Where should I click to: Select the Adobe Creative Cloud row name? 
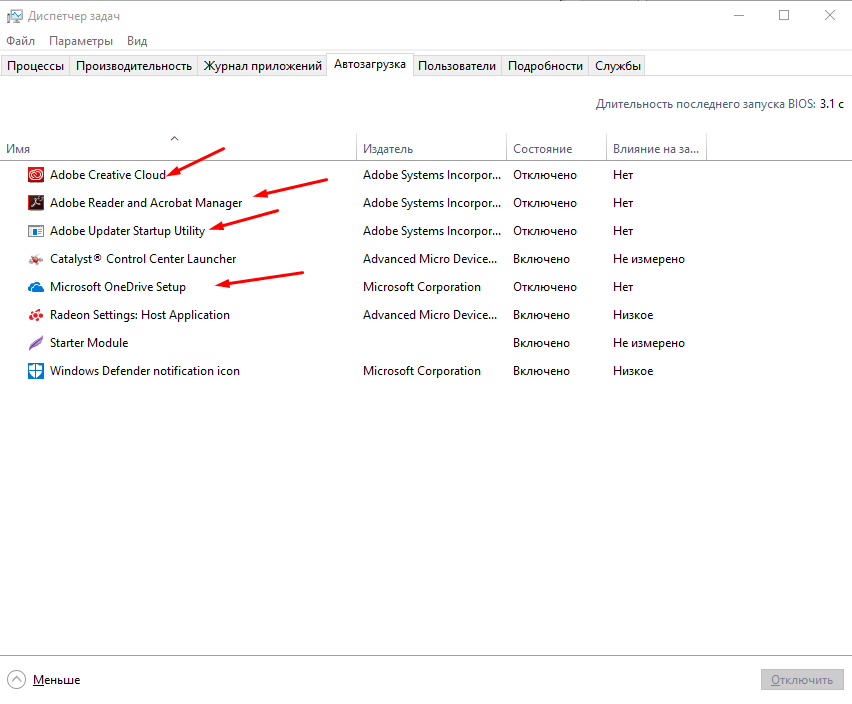coord(108,175)
